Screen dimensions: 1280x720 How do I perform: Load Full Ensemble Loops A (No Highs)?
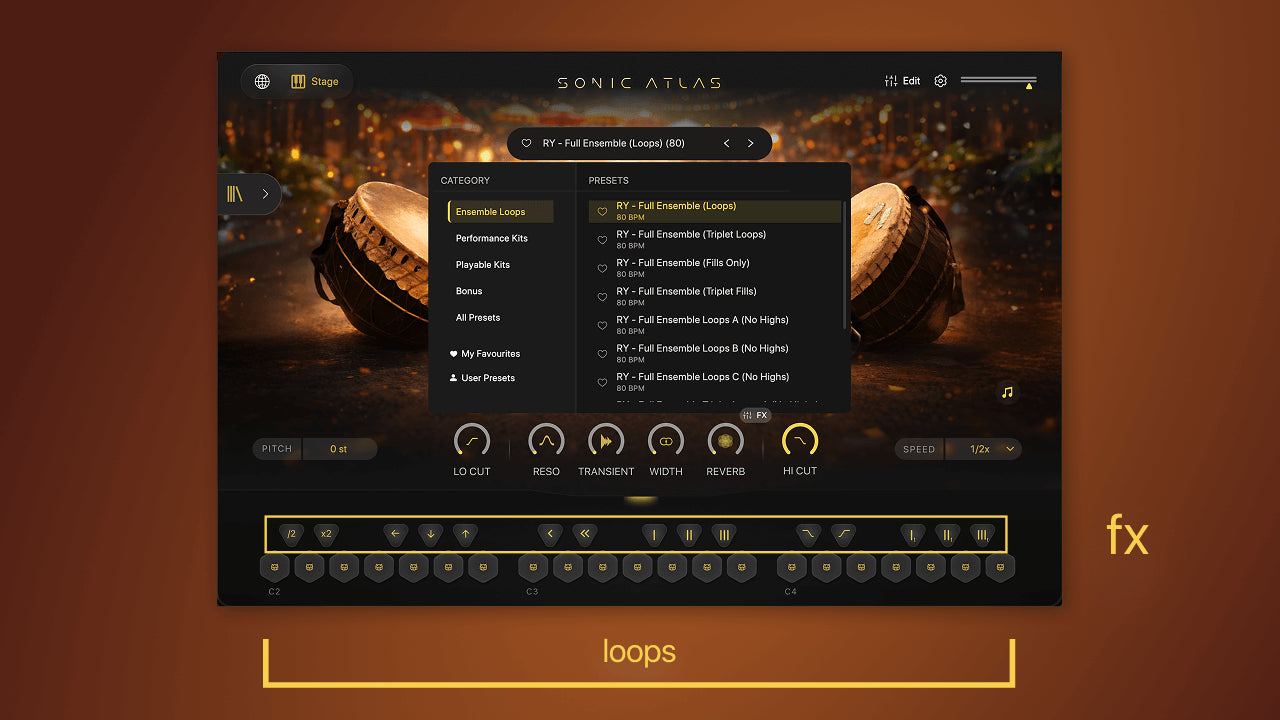coord(715,325)
